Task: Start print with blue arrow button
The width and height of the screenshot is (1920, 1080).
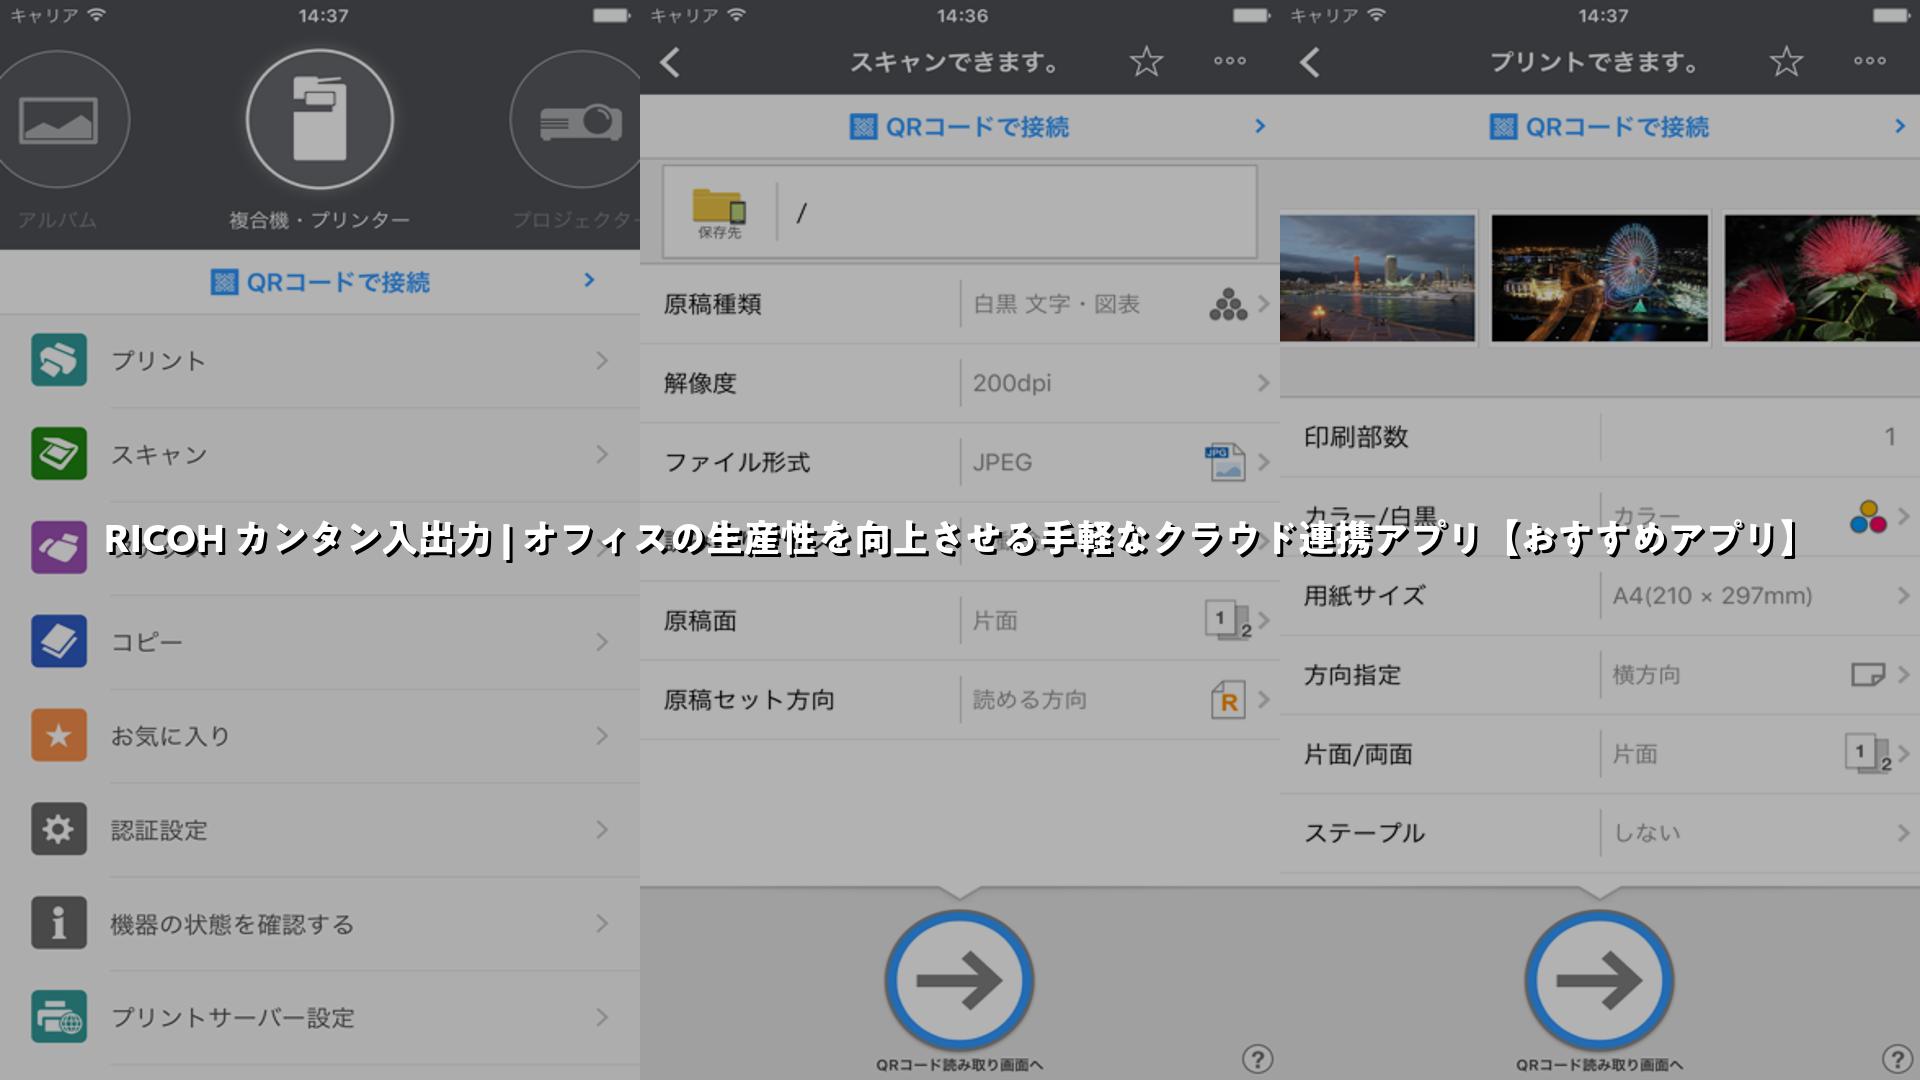Action: coord(1600,980)
